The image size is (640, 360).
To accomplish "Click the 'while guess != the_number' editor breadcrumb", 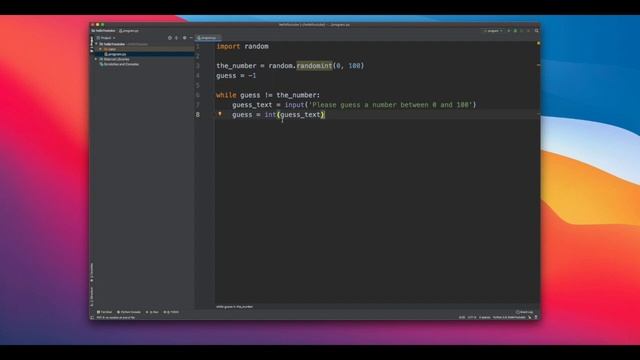I will coord(234,307).
